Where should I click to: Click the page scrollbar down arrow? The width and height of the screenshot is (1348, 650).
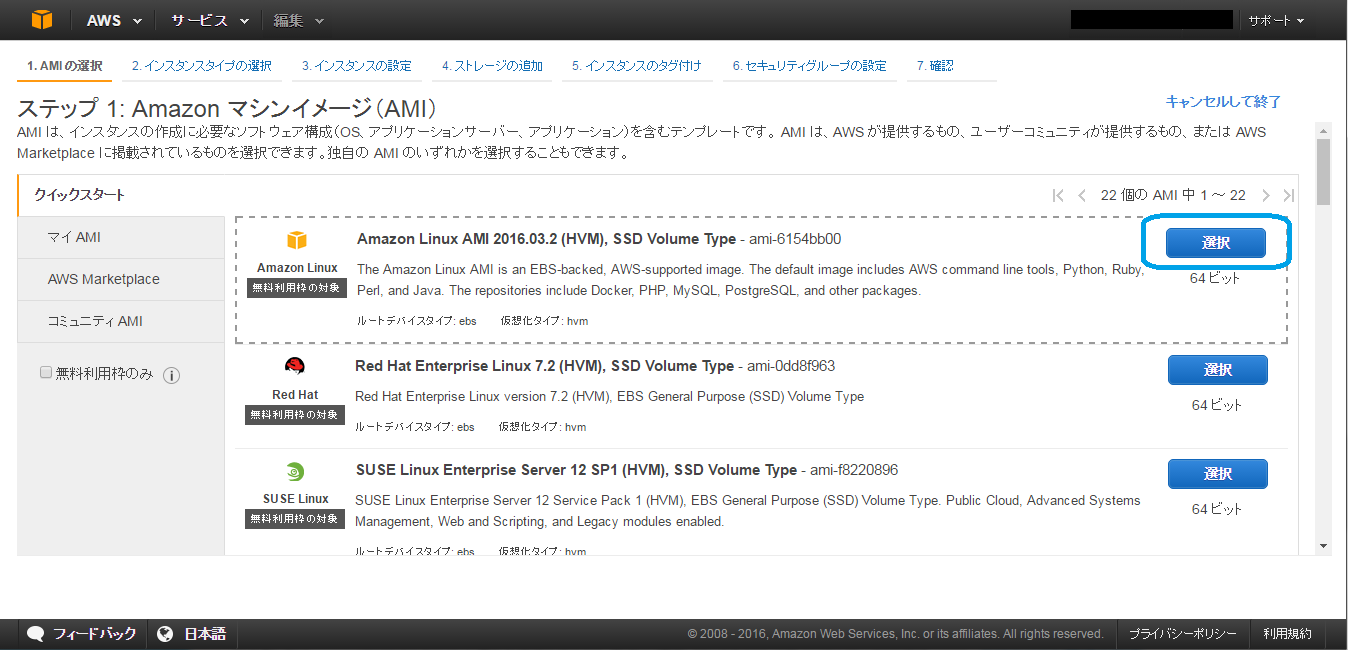1323,546
